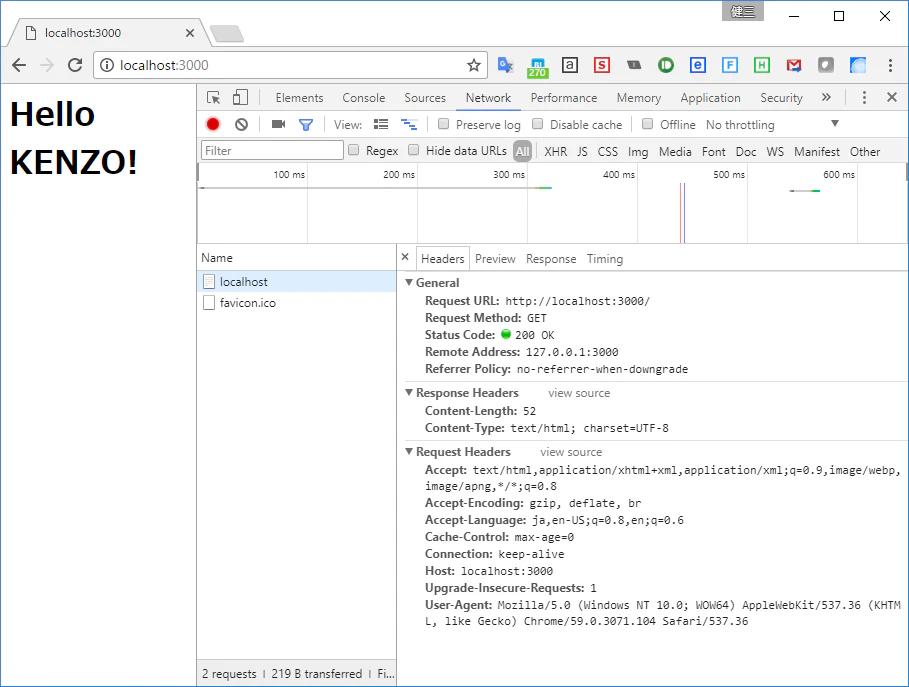Image resolution: width=909 pixels, height=687 pixels.
Task: Check the Hide data URLs checkbox
Action: (413, 150)
